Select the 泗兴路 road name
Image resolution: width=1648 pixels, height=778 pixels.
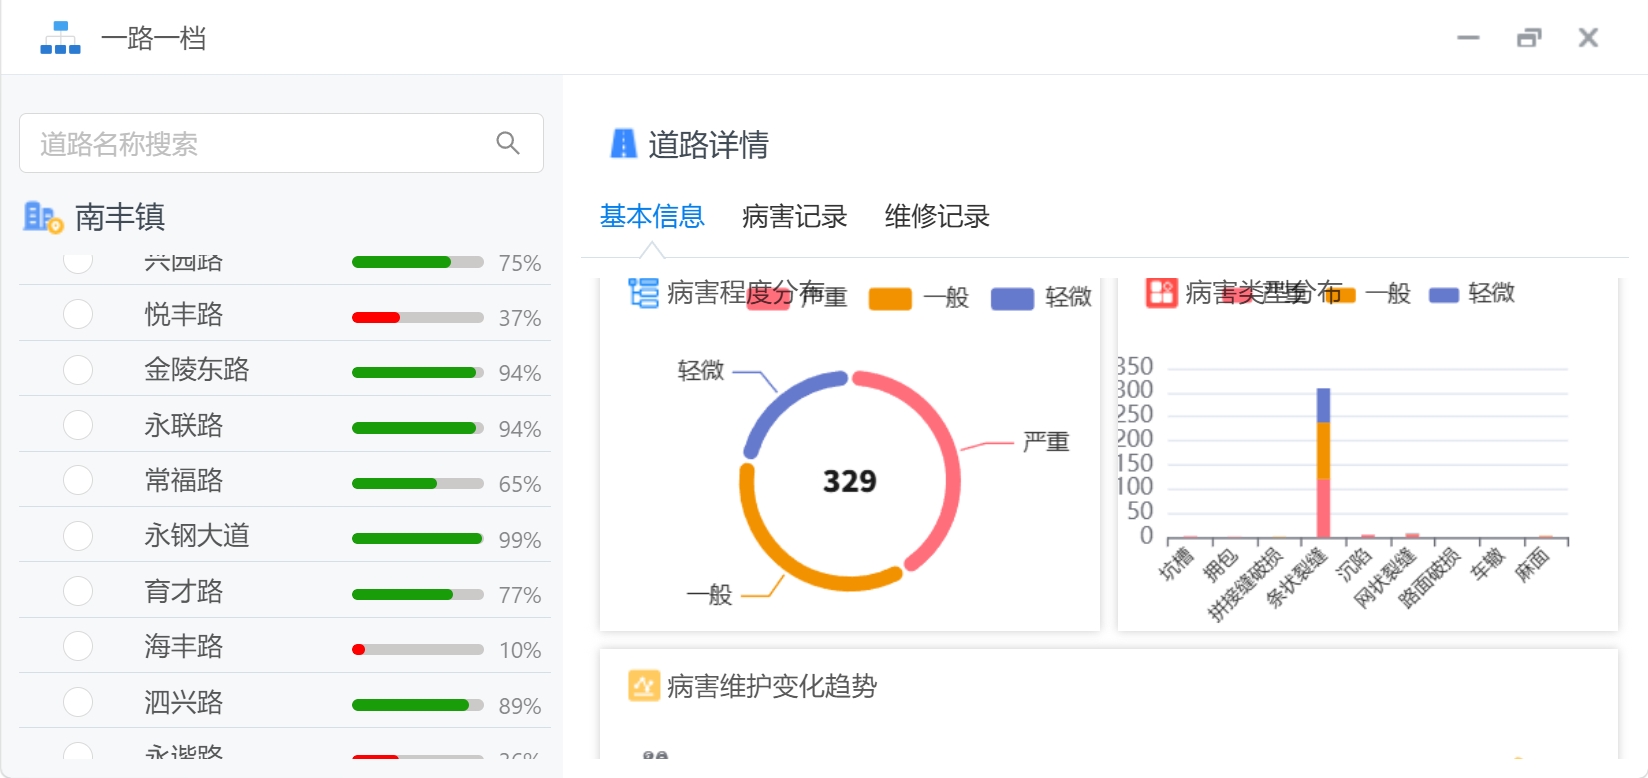point(184,702)
